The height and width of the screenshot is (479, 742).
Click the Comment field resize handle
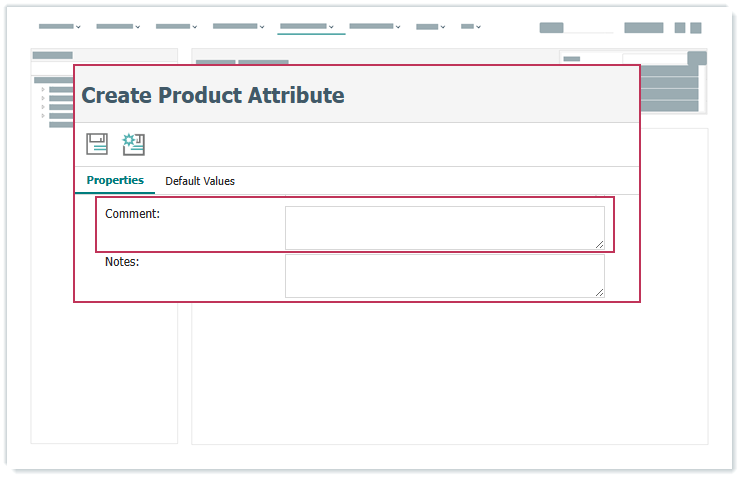599,244
